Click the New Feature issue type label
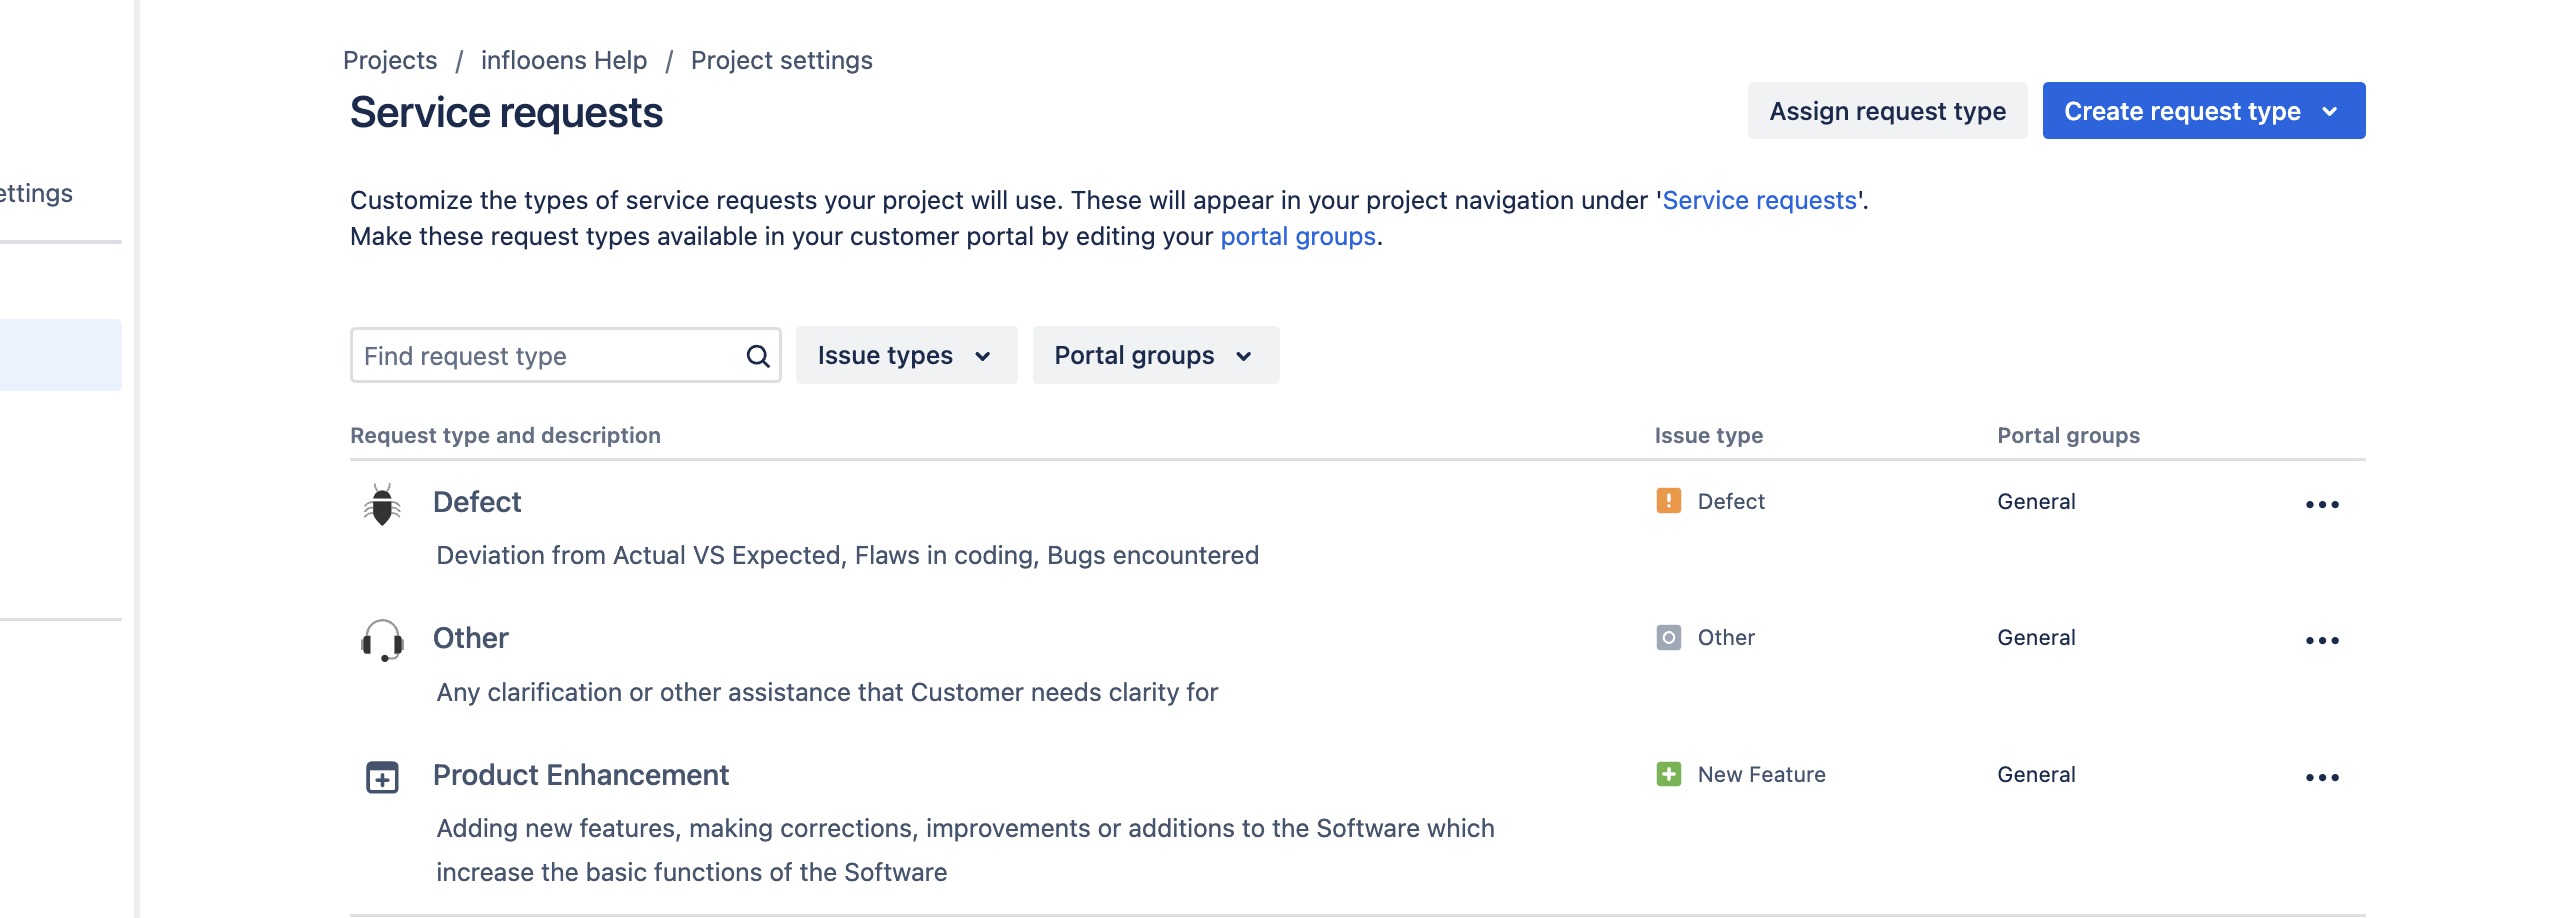The image size is (2566, 918). coord(1761,774)
